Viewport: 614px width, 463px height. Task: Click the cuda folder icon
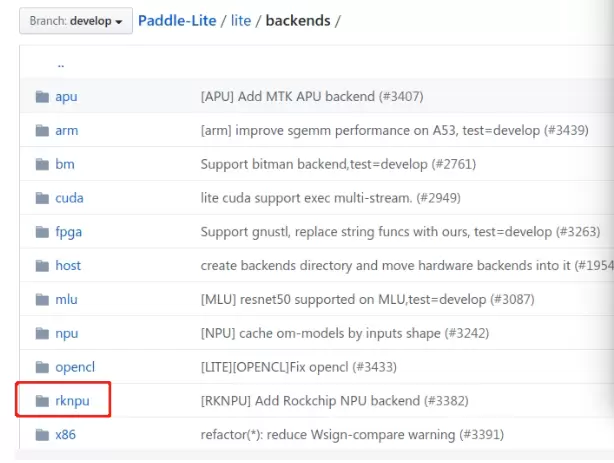(x=42, y=198)
